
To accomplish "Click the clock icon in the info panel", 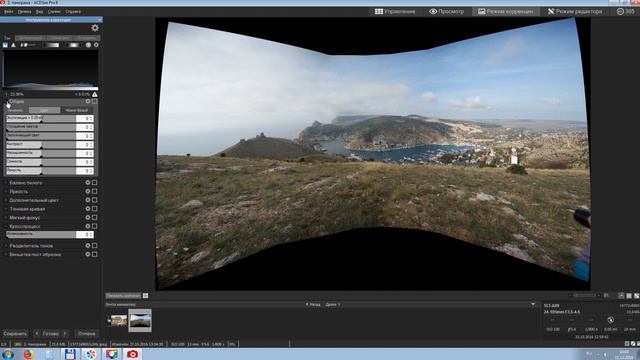I will [611, 320].
